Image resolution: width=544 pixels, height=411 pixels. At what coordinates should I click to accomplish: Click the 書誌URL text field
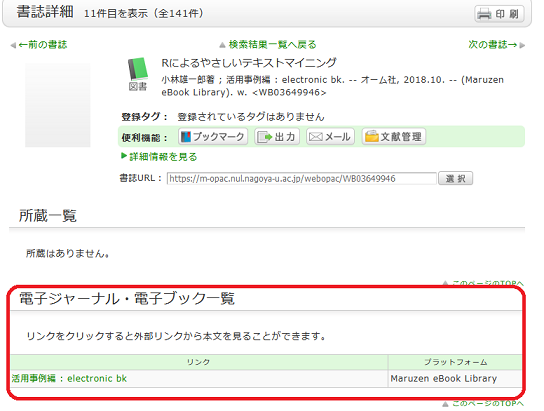301,179
